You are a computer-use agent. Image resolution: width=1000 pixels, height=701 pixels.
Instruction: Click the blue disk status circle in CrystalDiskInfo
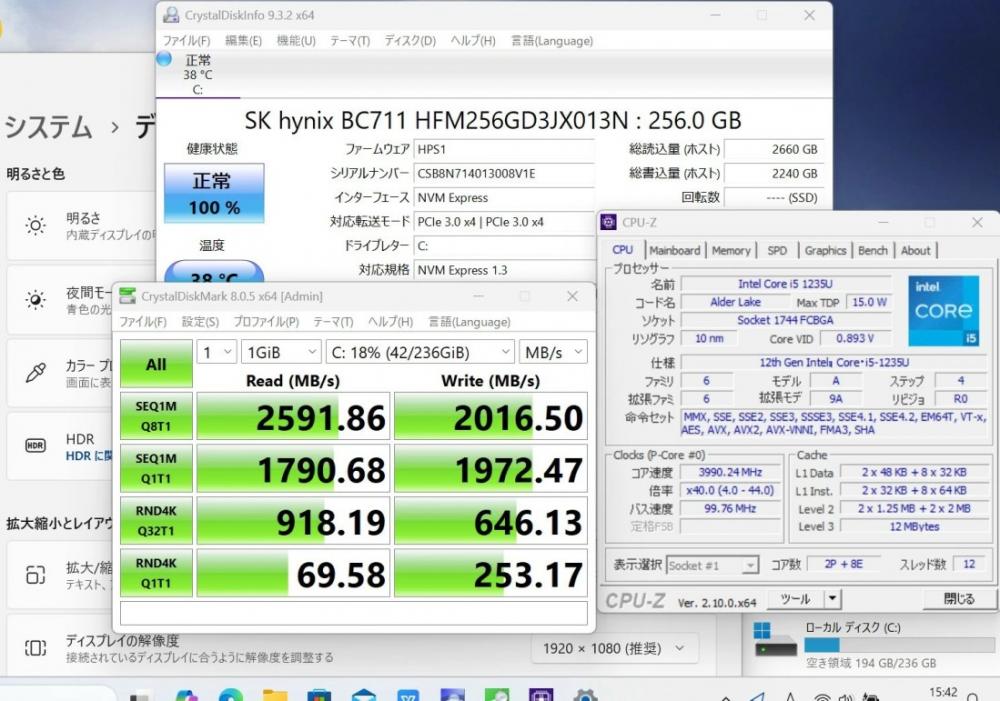click(165, 59)
